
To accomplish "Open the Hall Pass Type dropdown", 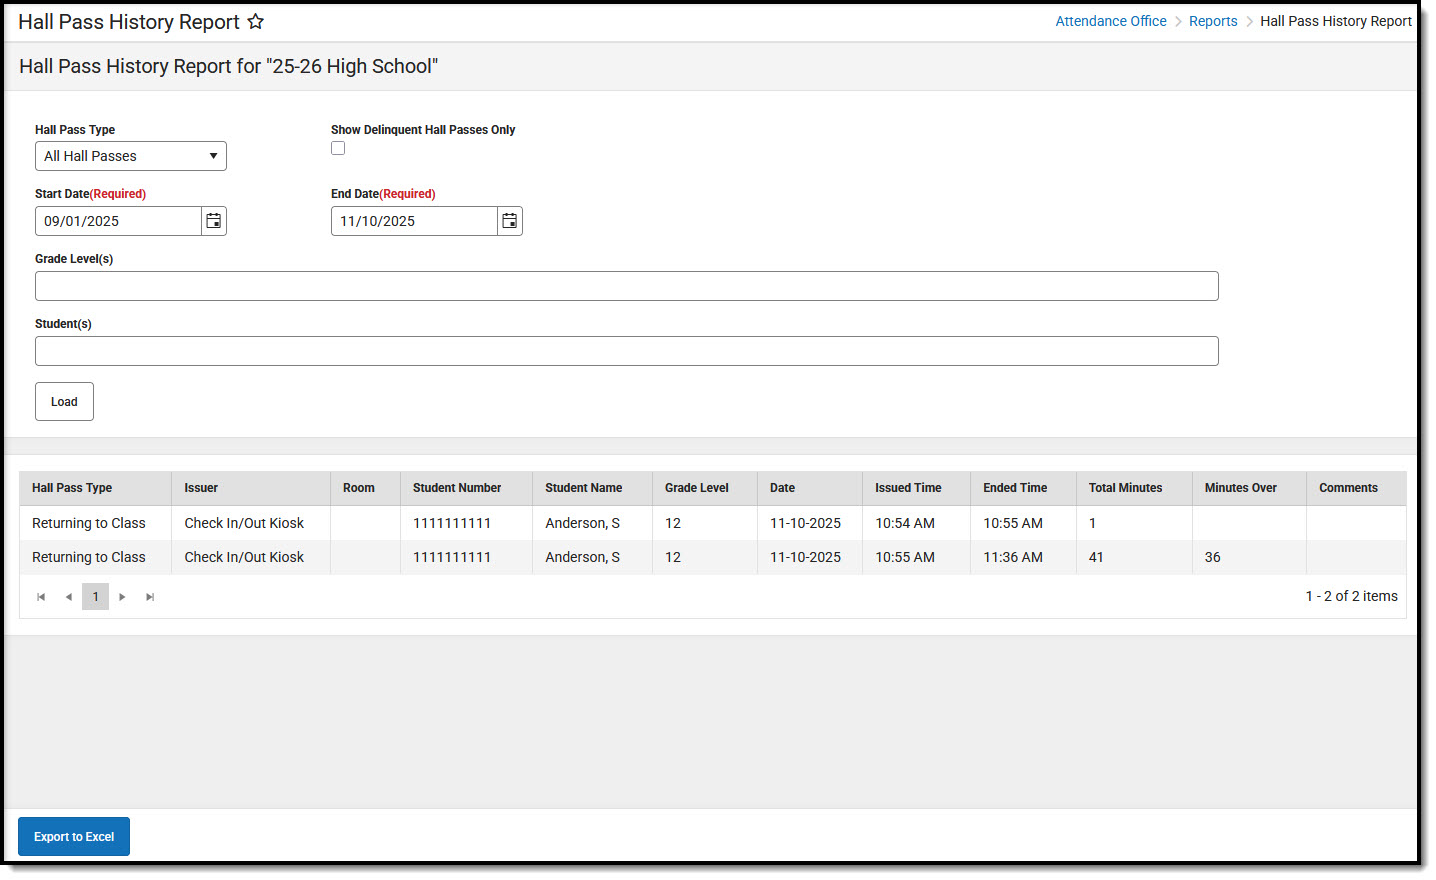I will click(130, 156).
